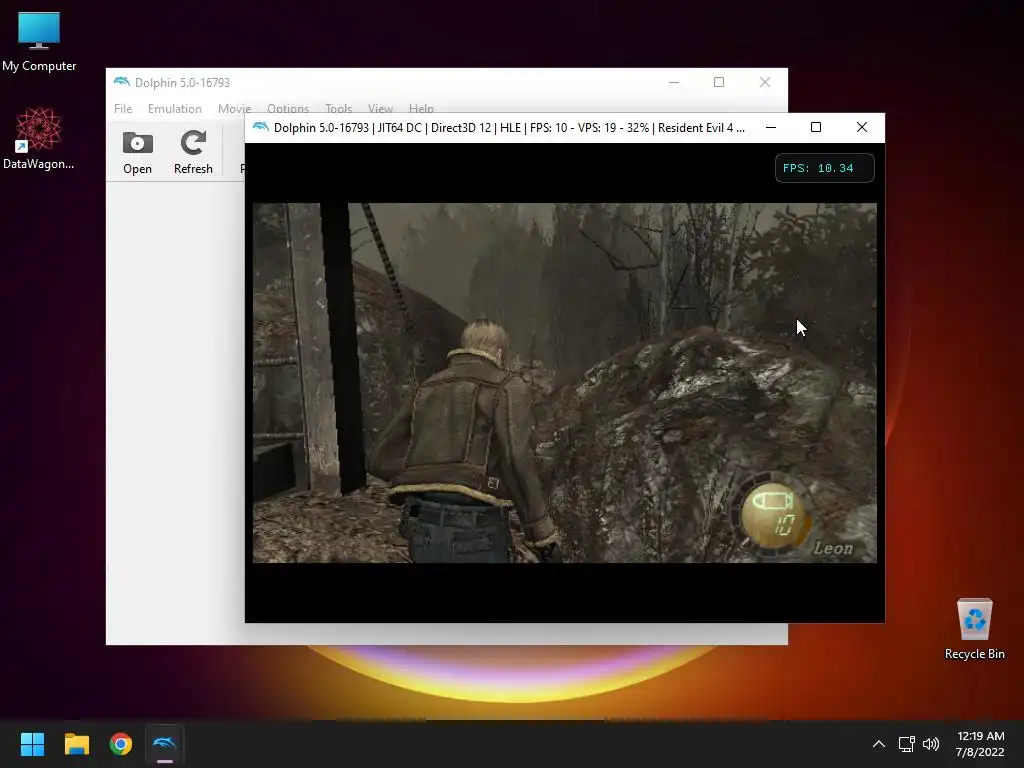
Task: Click the Dolphin emulator taskbar icon
Action: (x=165, y=744)
